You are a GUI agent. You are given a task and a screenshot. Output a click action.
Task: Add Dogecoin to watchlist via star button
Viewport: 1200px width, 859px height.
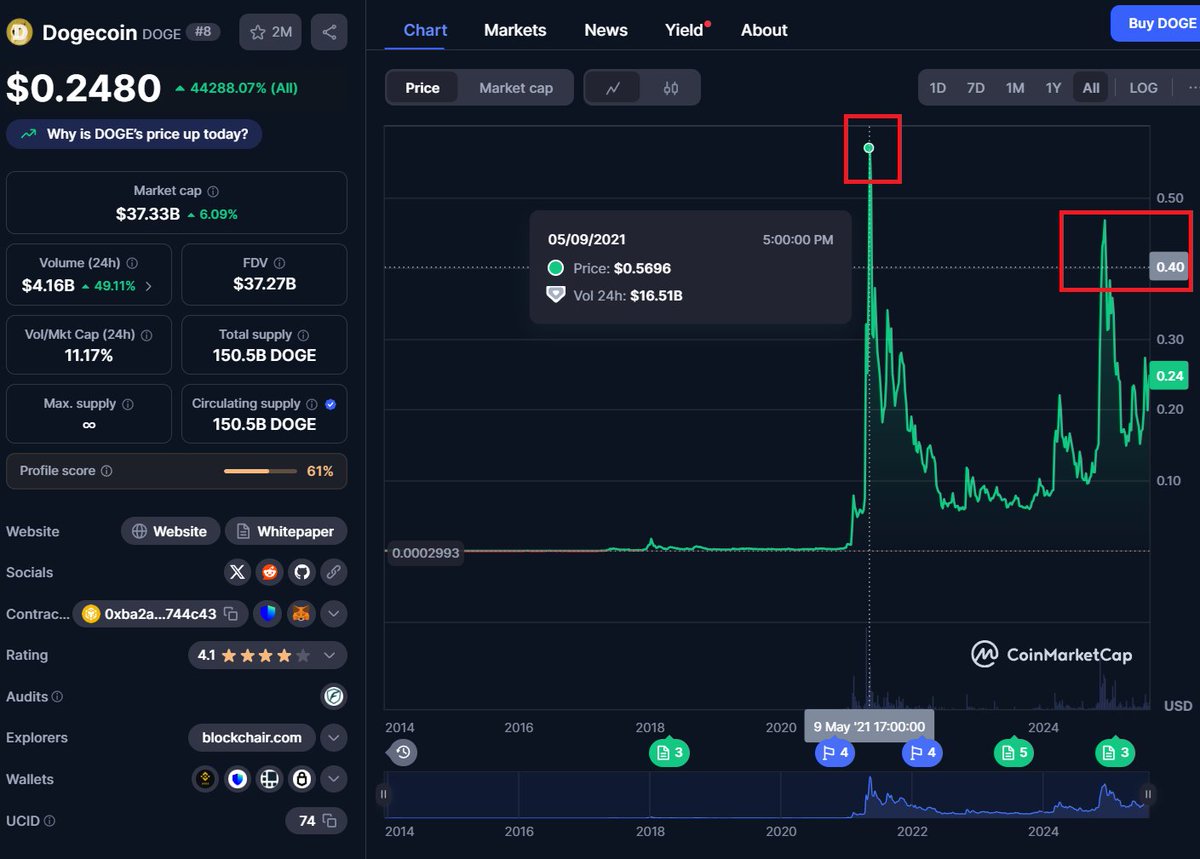270,32
